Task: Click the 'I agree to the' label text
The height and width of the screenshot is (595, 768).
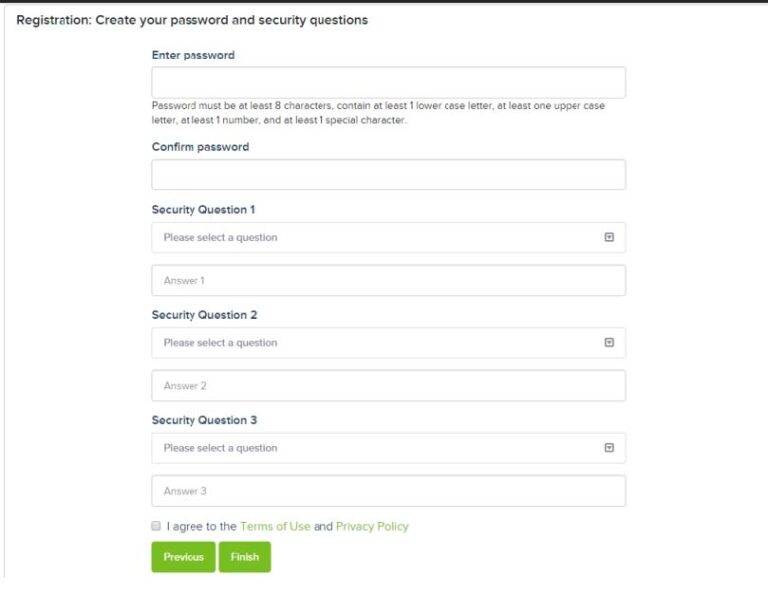Action: [x=201, y=526]
